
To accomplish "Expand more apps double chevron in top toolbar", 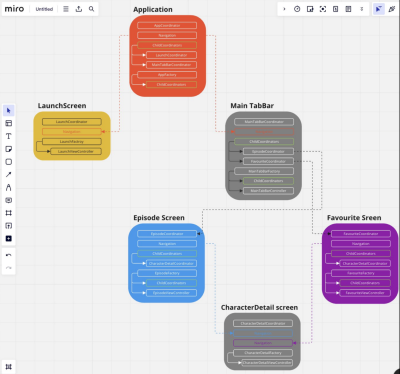I will [361, 9].
